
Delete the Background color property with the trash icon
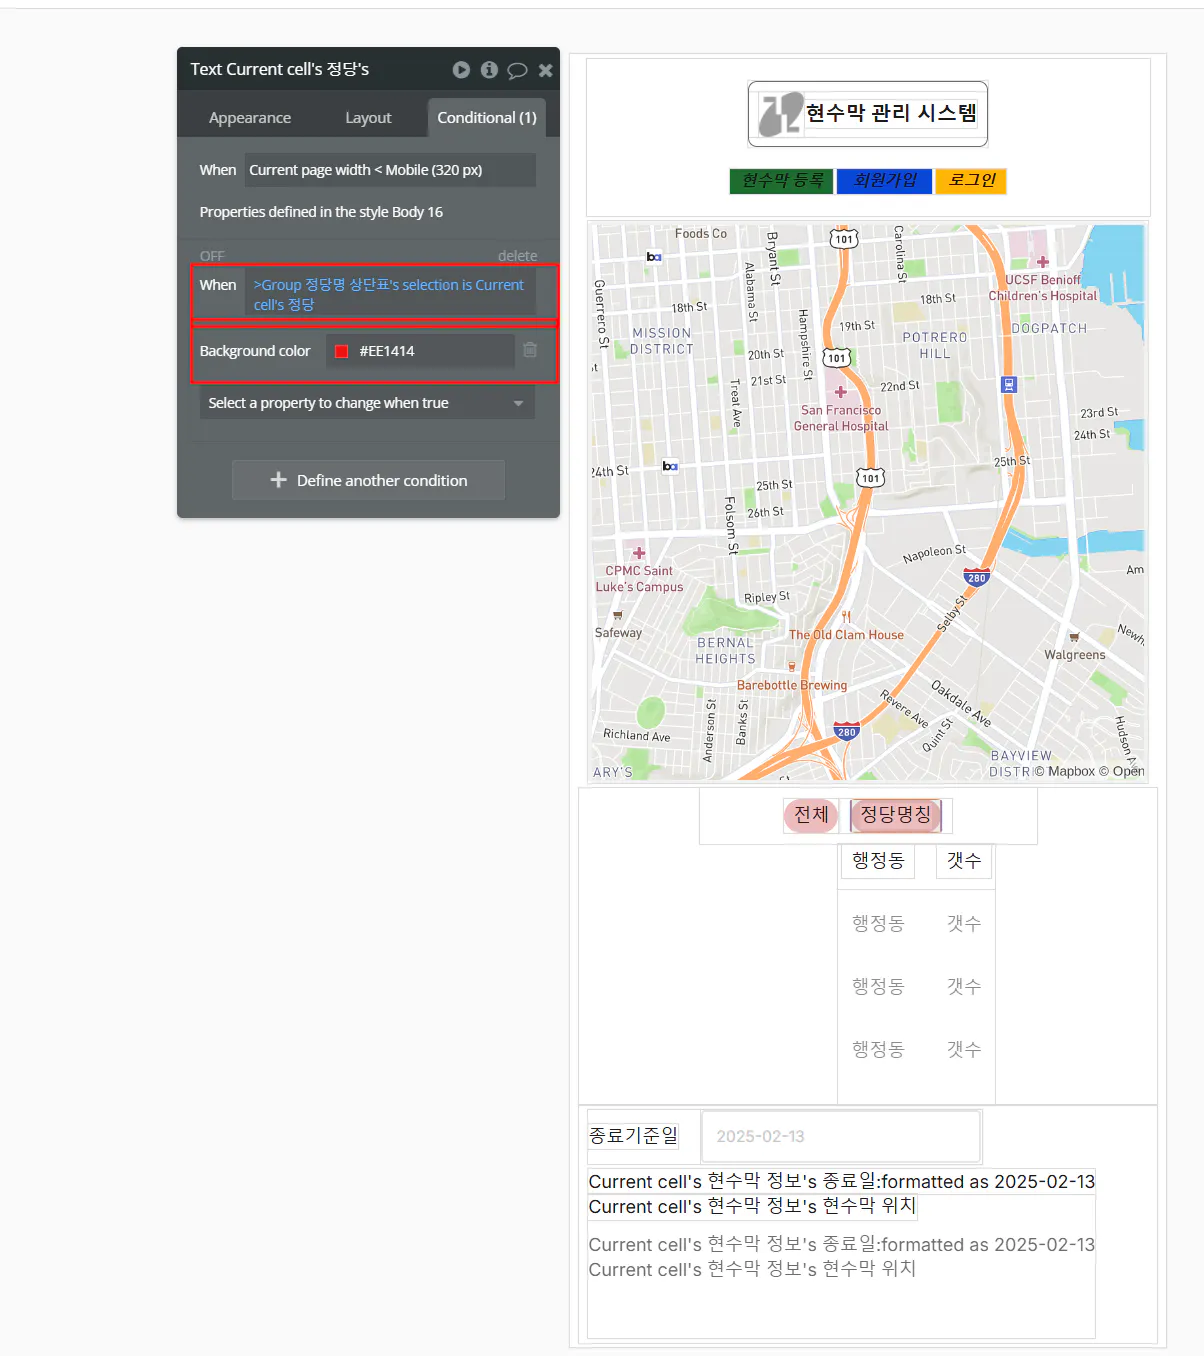[x=530, y=350]
